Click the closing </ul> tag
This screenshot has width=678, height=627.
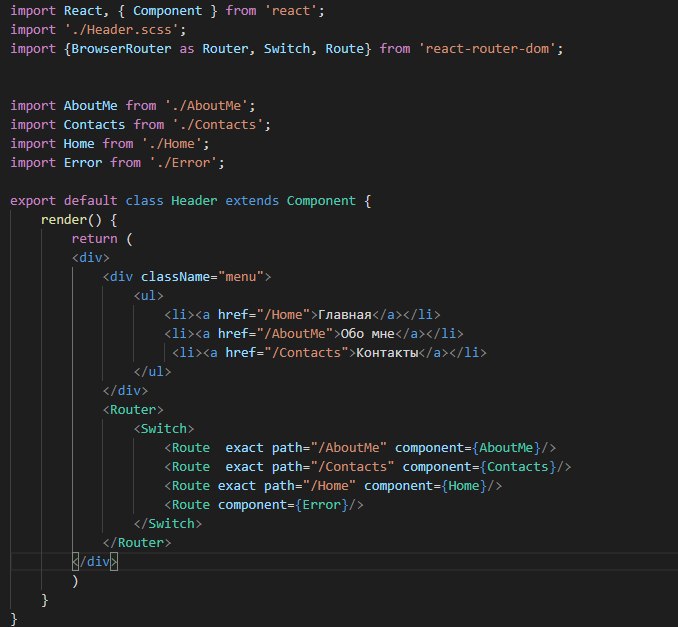tap(152, 372)
